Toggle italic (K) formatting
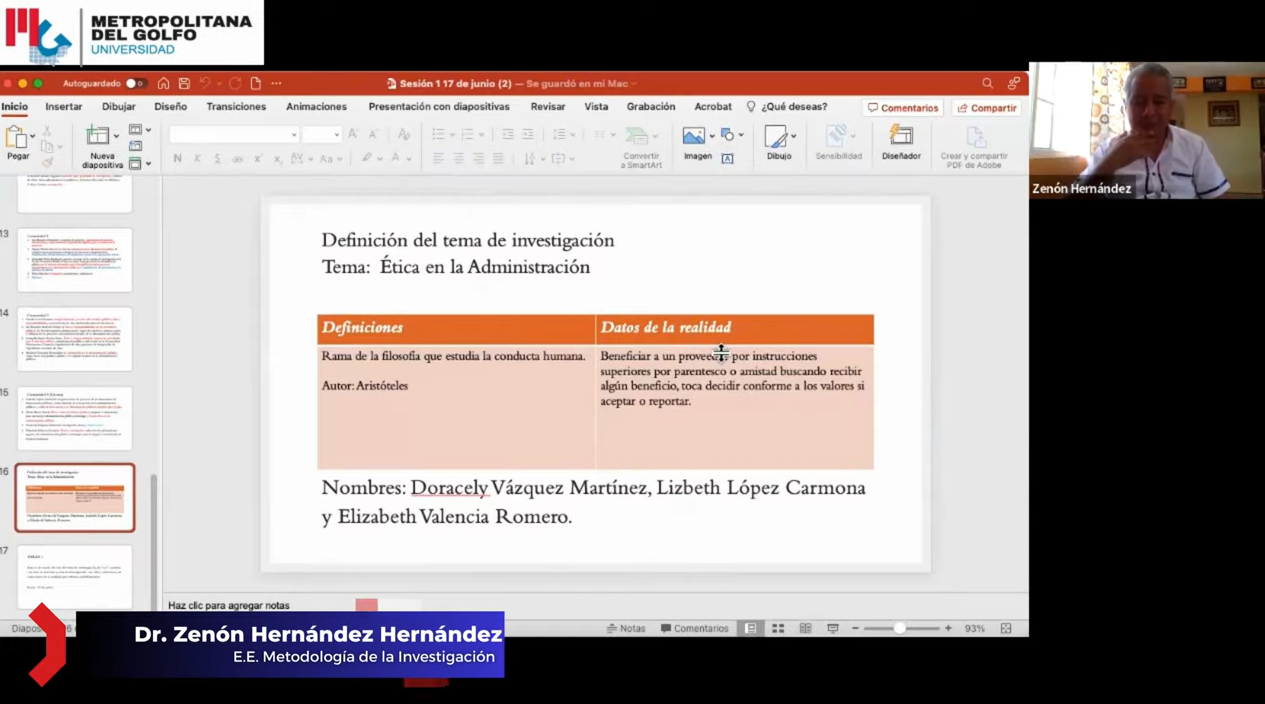 coord(197,159)
